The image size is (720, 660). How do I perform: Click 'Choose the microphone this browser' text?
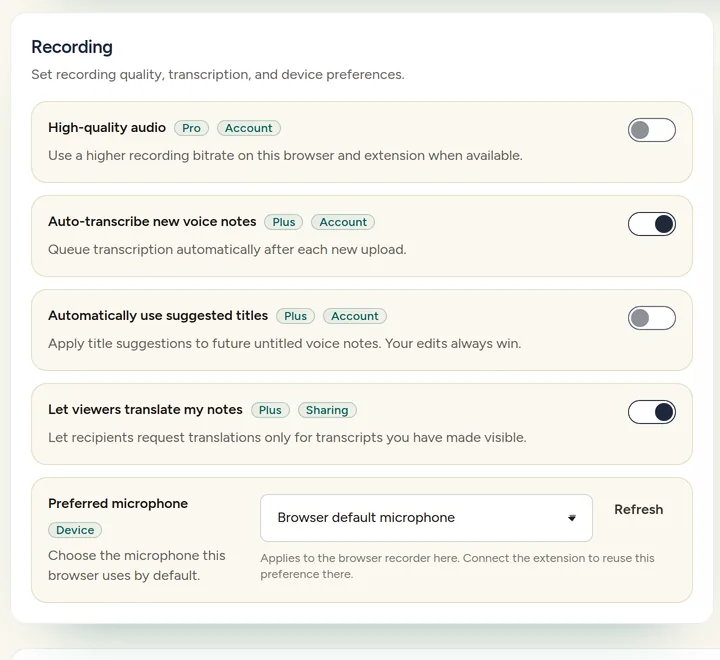[137, 565]
